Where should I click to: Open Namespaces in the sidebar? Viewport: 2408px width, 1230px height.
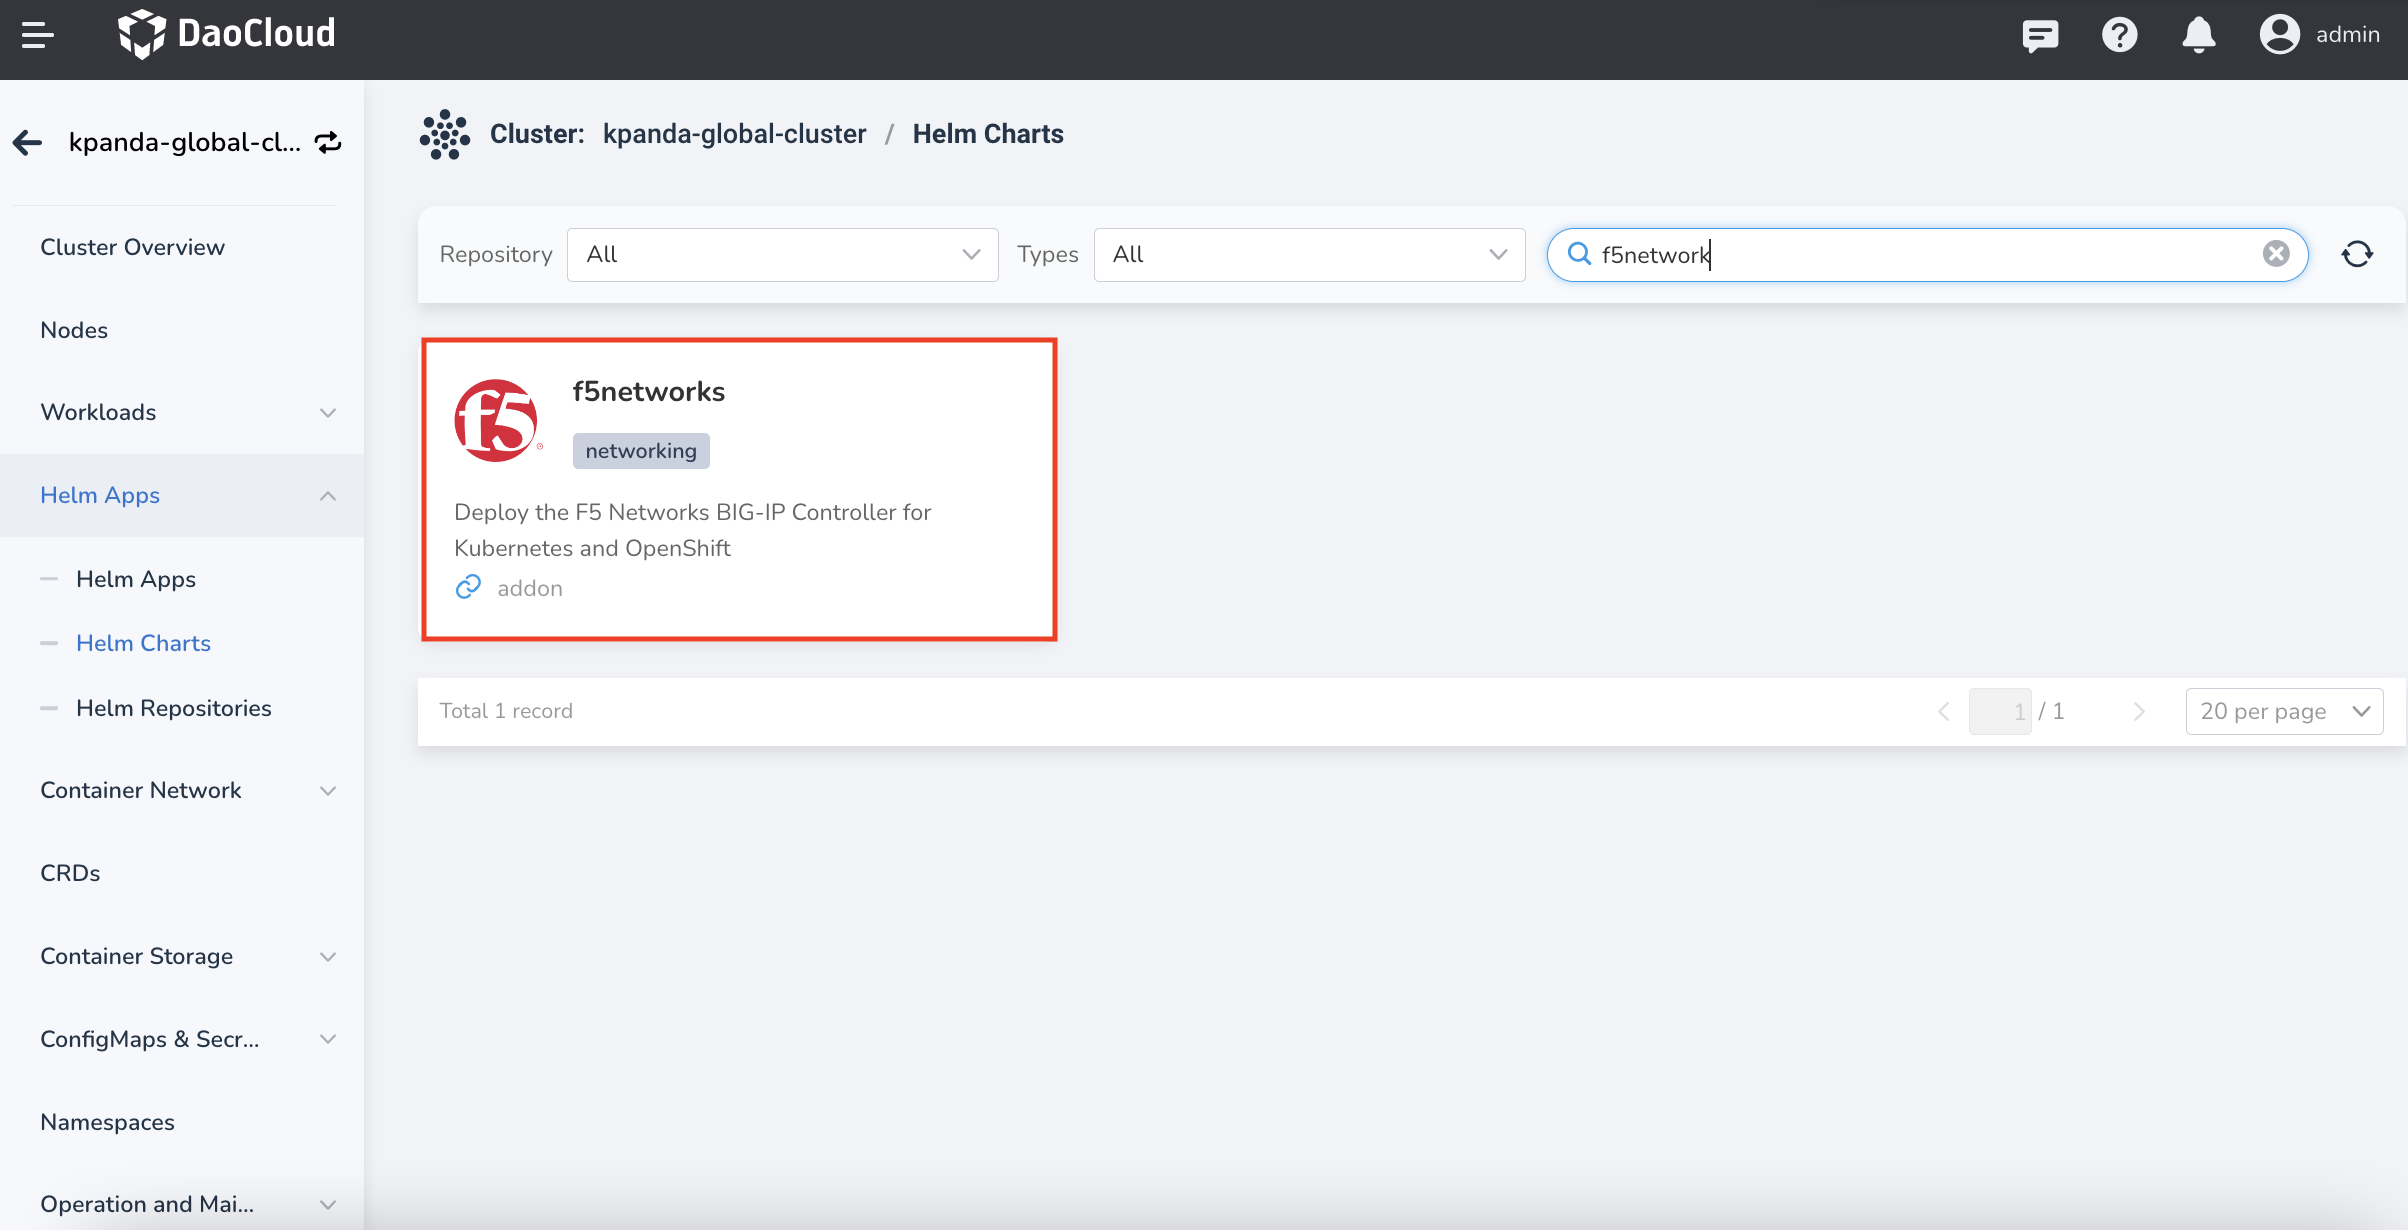(107, 1122)
